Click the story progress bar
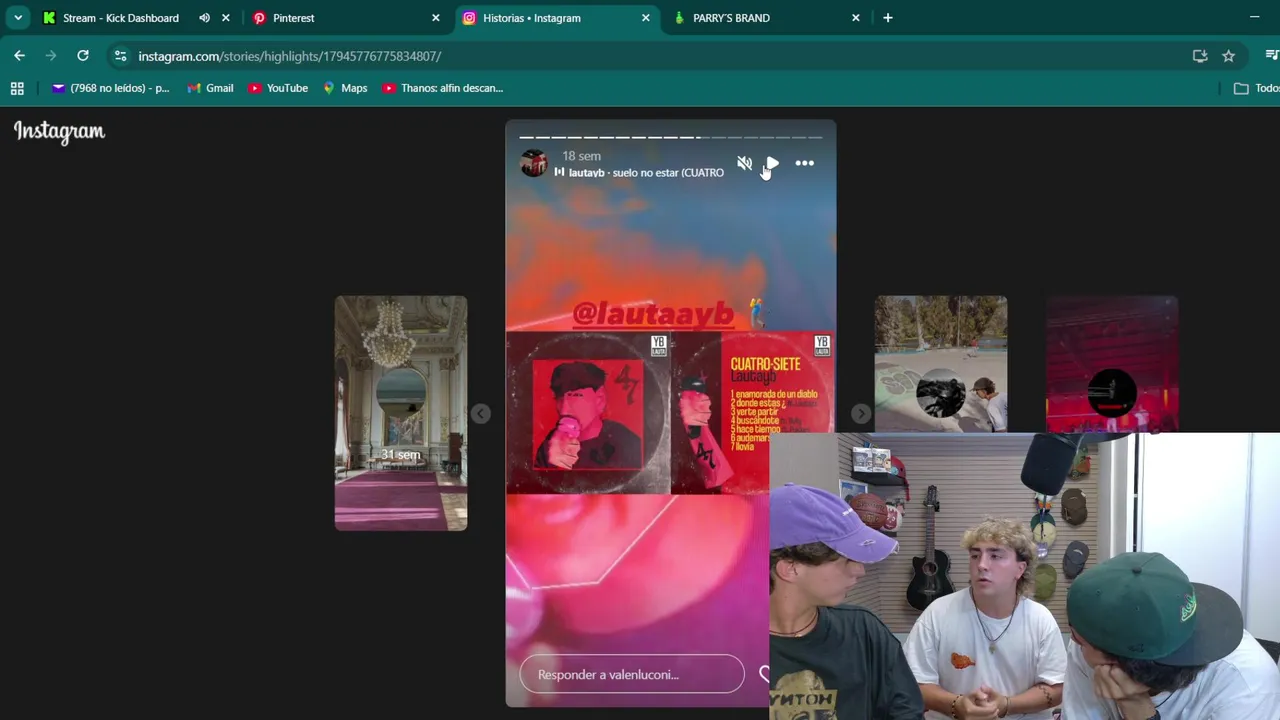1280x720 pixels. tap(670, 137)
